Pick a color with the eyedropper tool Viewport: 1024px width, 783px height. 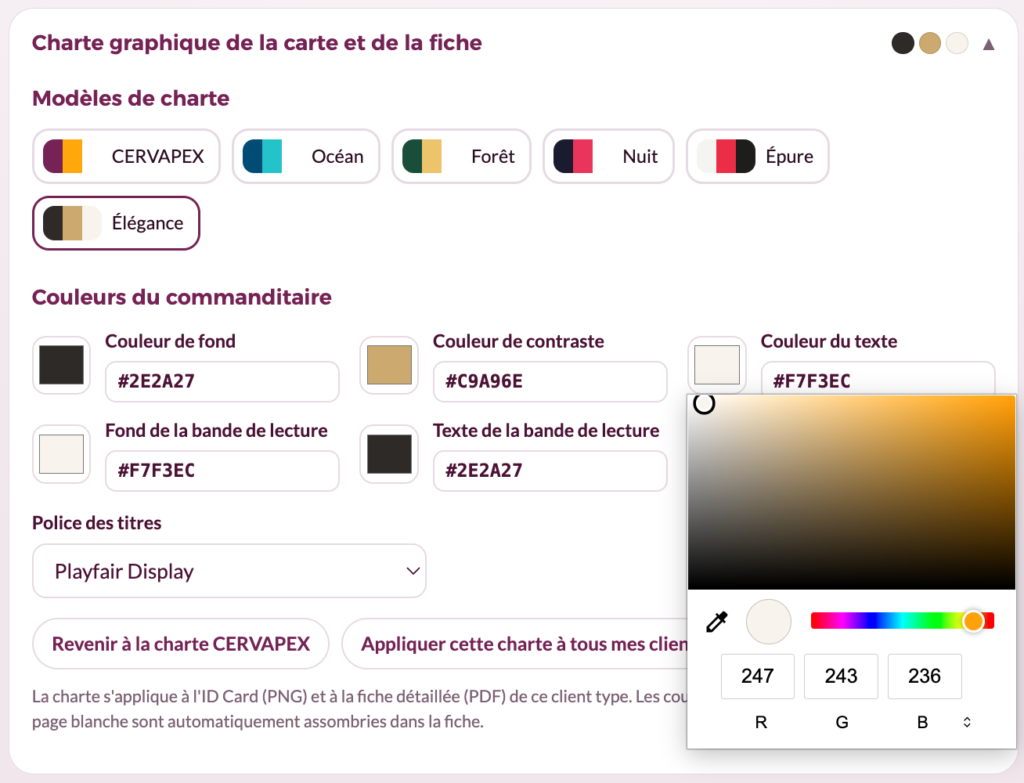716,622
